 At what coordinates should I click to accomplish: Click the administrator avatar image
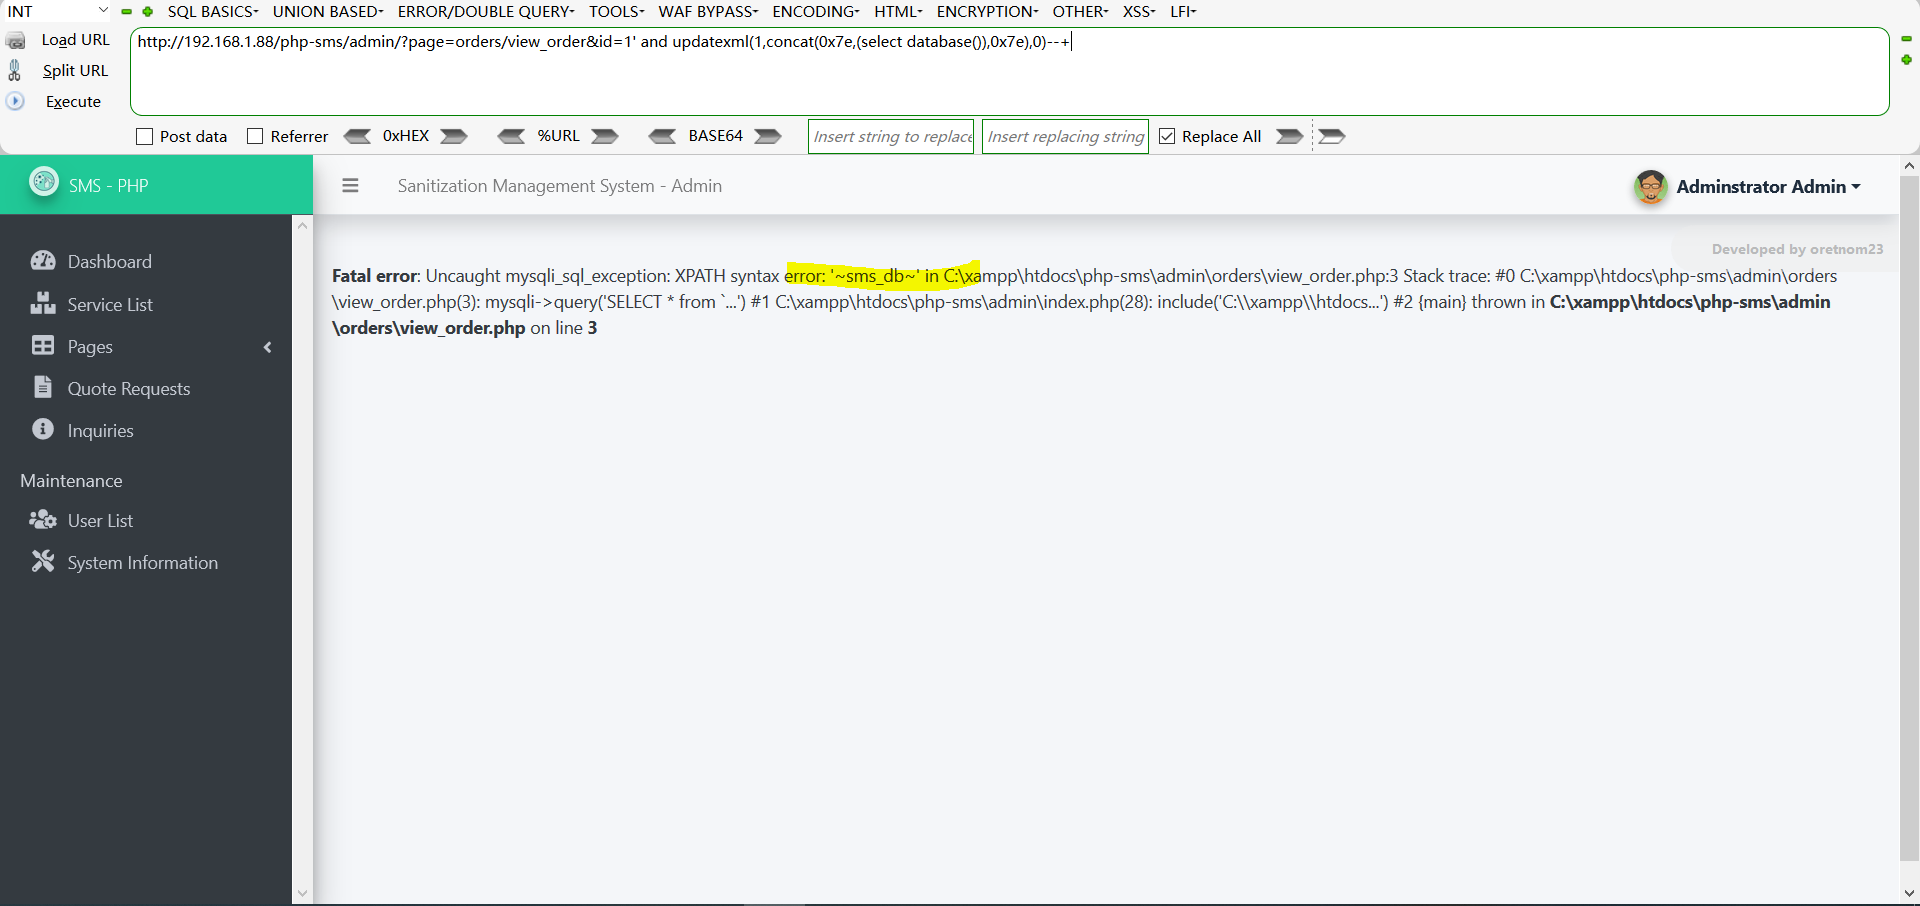click(1651, 187)
